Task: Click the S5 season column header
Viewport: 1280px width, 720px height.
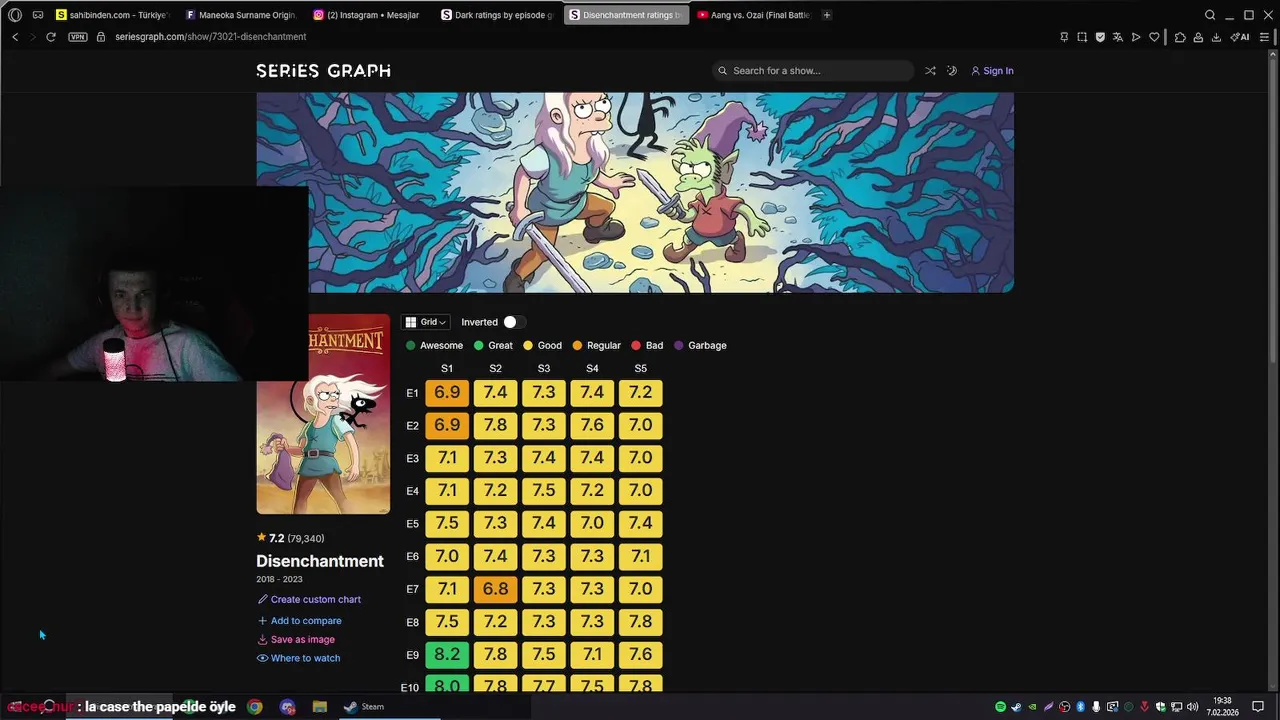Action: [x=640, y=369]
